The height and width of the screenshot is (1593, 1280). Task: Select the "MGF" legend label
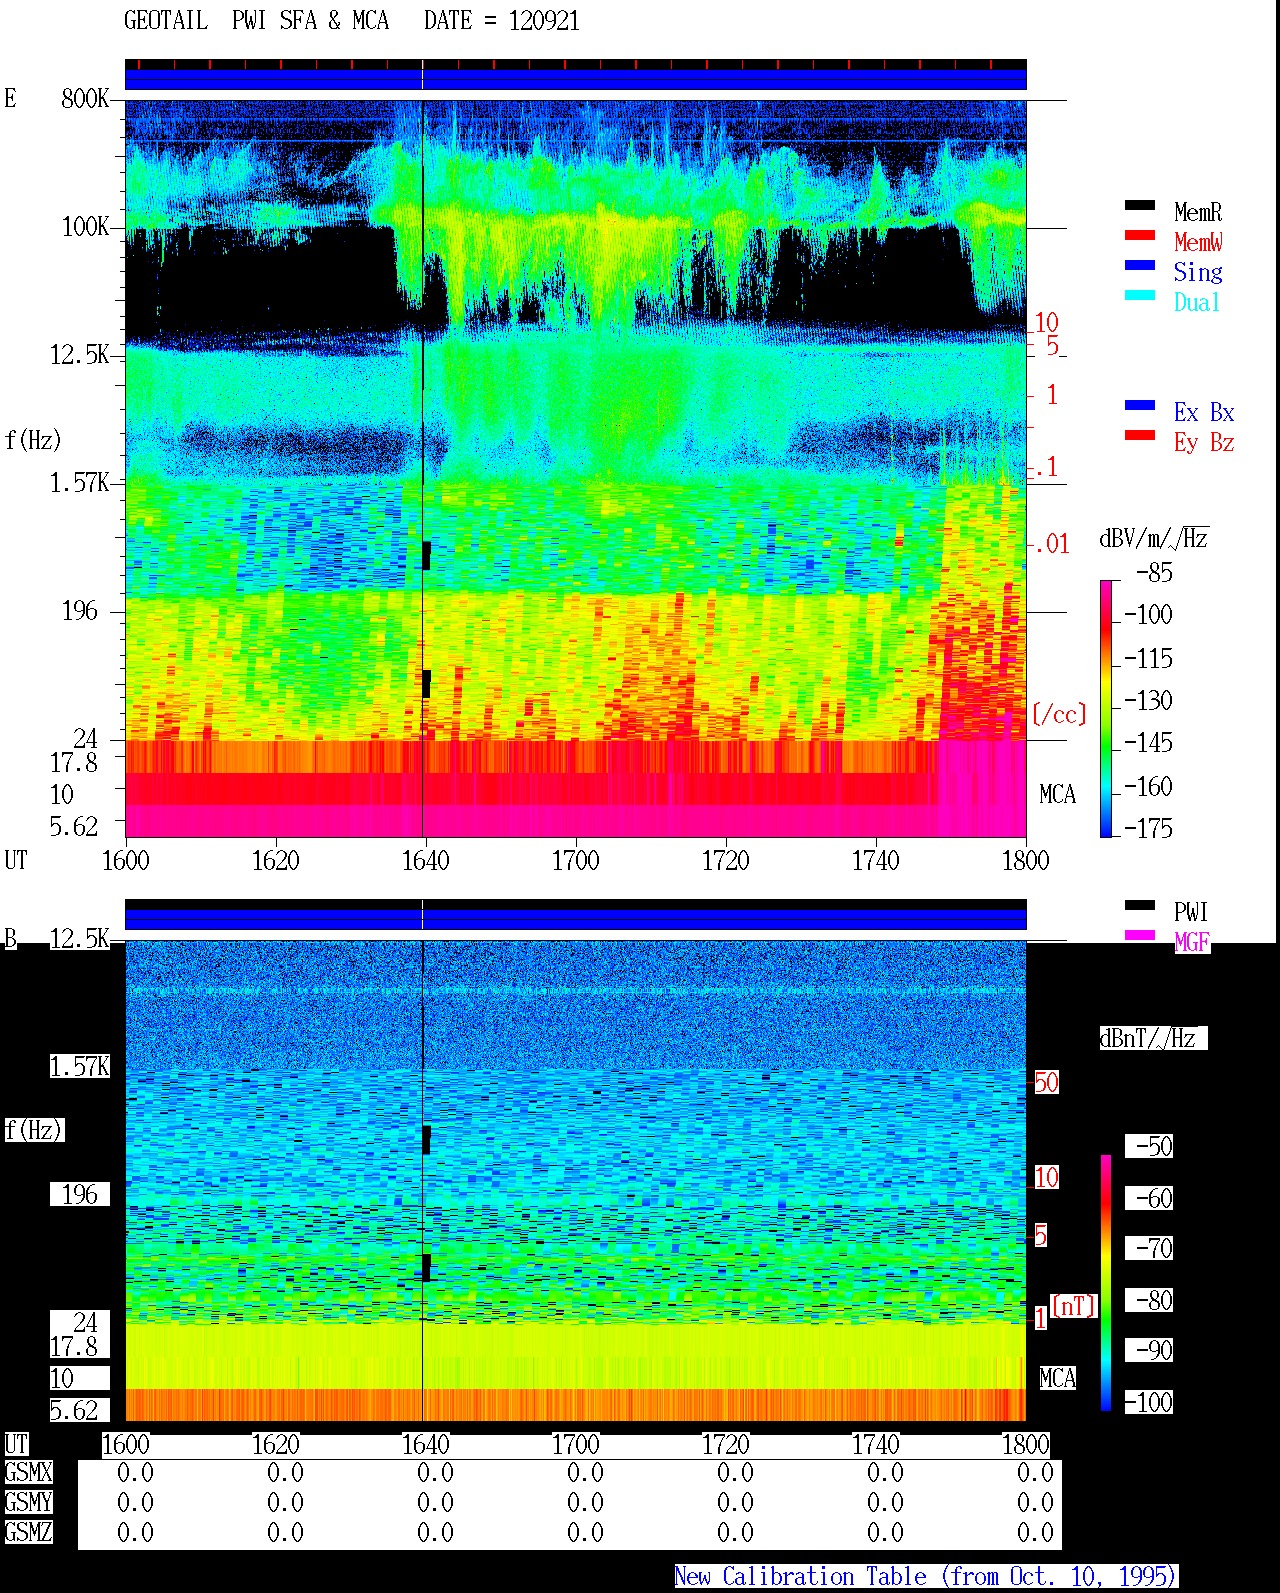[x=1192, y=942]
